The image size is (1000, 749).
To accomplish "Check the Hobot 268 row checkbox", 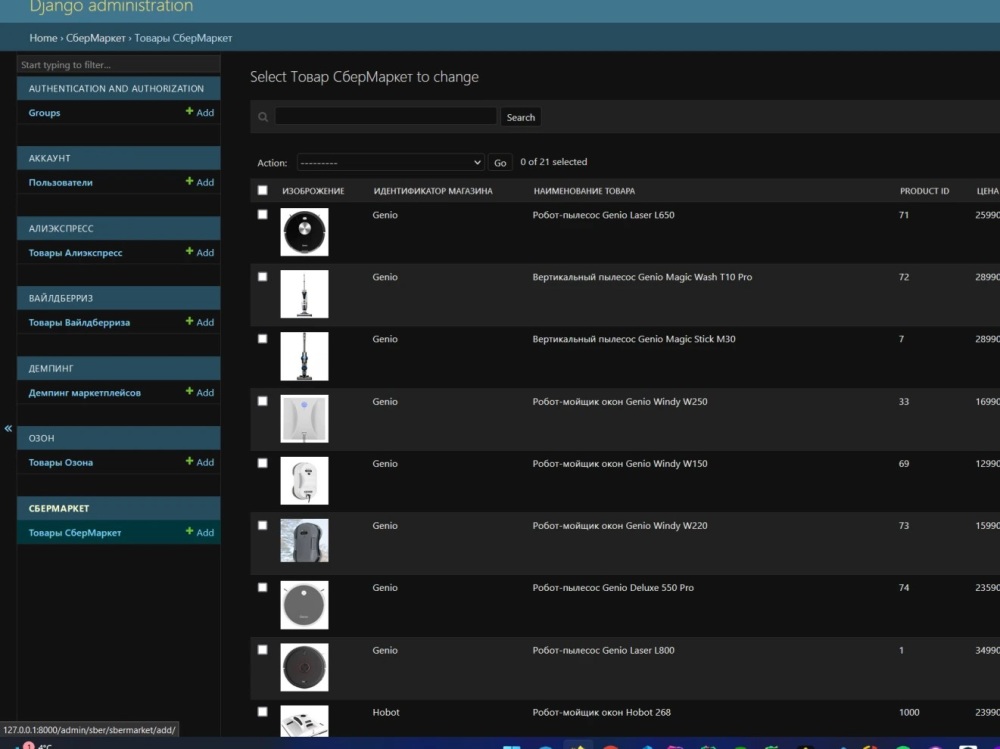I will click(x=263, y=711).
